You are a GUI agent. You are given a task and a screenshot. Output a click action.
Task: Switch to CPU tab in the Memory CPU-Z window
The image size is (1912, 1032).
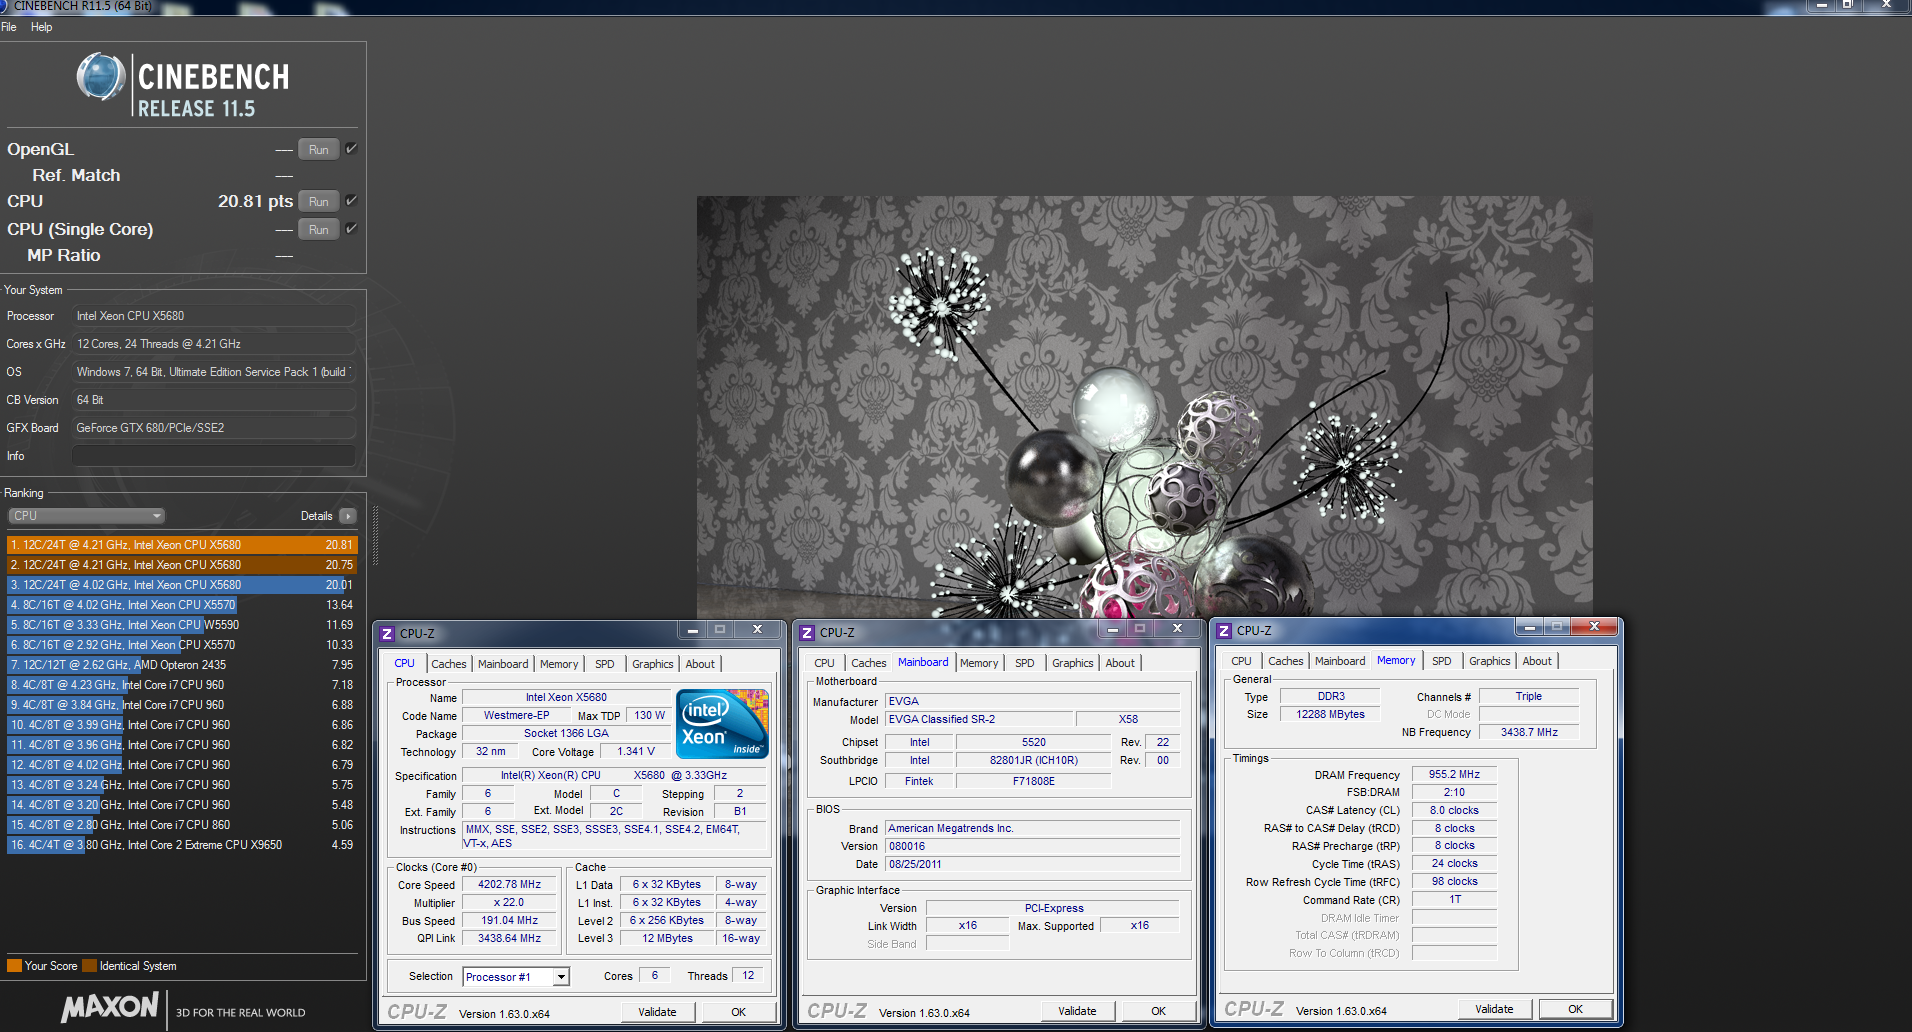pyautogui.click(x=1241, y=661)
